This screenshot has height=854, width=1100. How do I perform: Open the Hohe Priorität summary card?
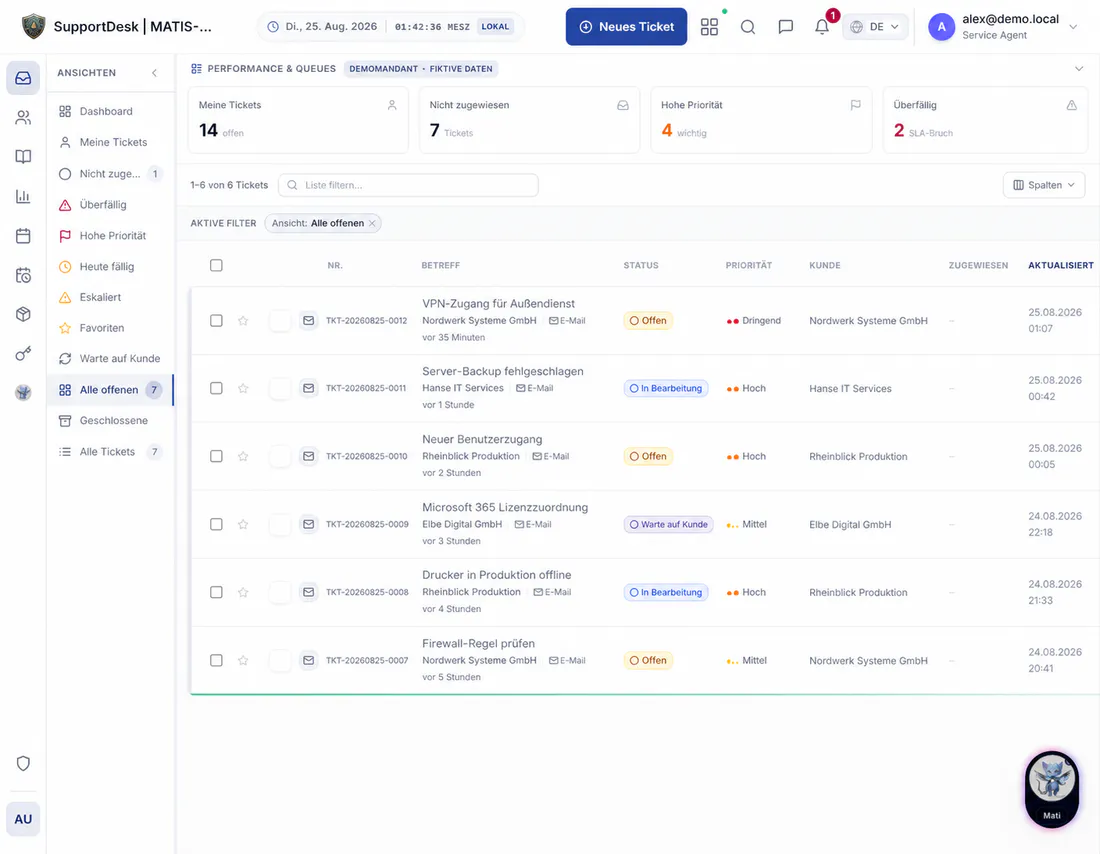tap(761, 120)
